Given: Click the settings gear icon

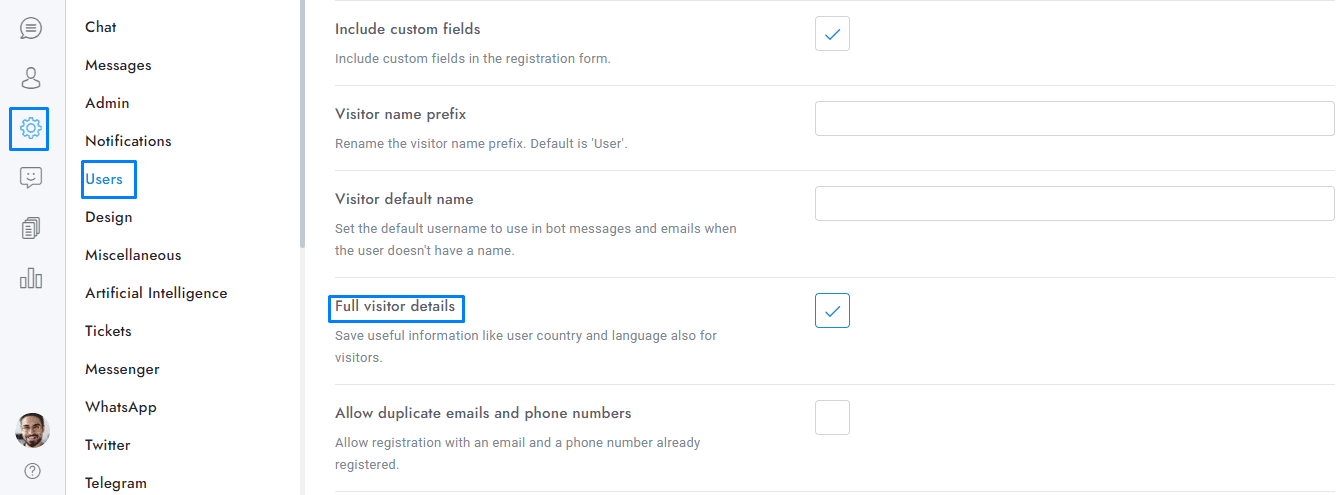Looking at the screenshot, I should coord(31,128).
